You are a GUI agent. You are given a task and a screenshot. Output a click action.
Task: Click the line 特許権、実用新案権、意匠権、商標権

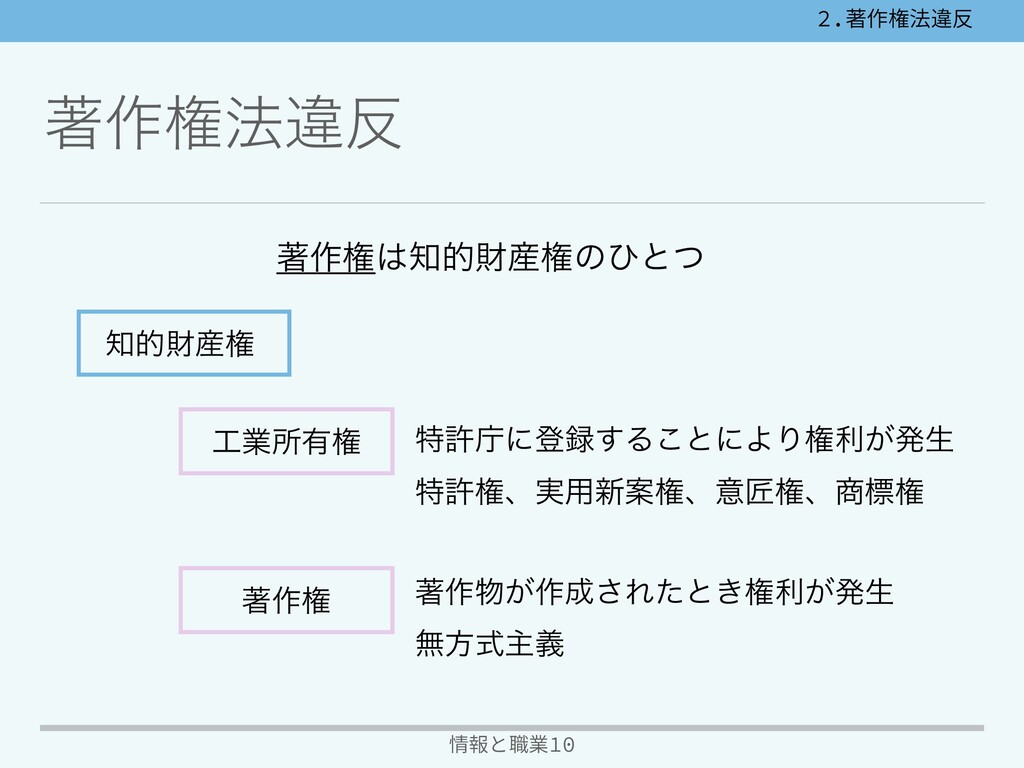tap(669, 491)
